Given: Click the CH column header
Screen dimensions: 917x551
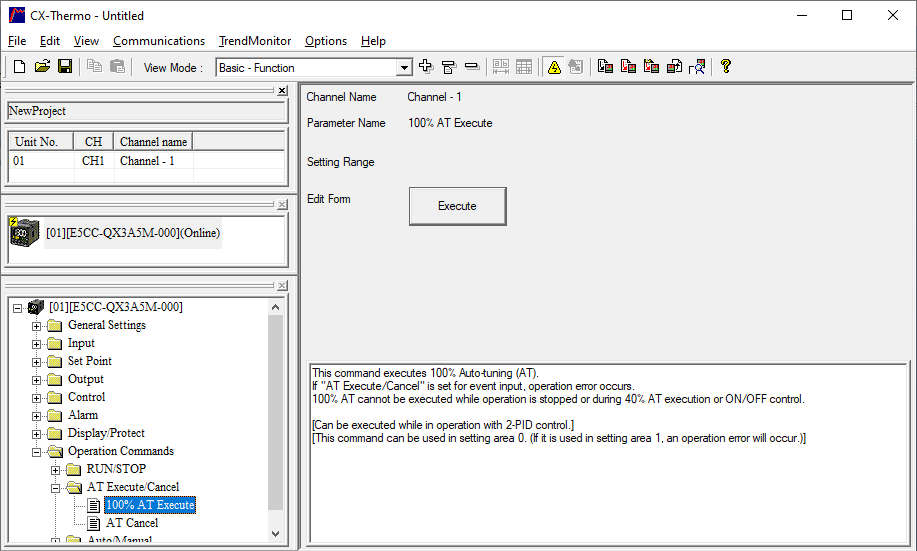Looking at the screenshot, I should coord(93,142).
